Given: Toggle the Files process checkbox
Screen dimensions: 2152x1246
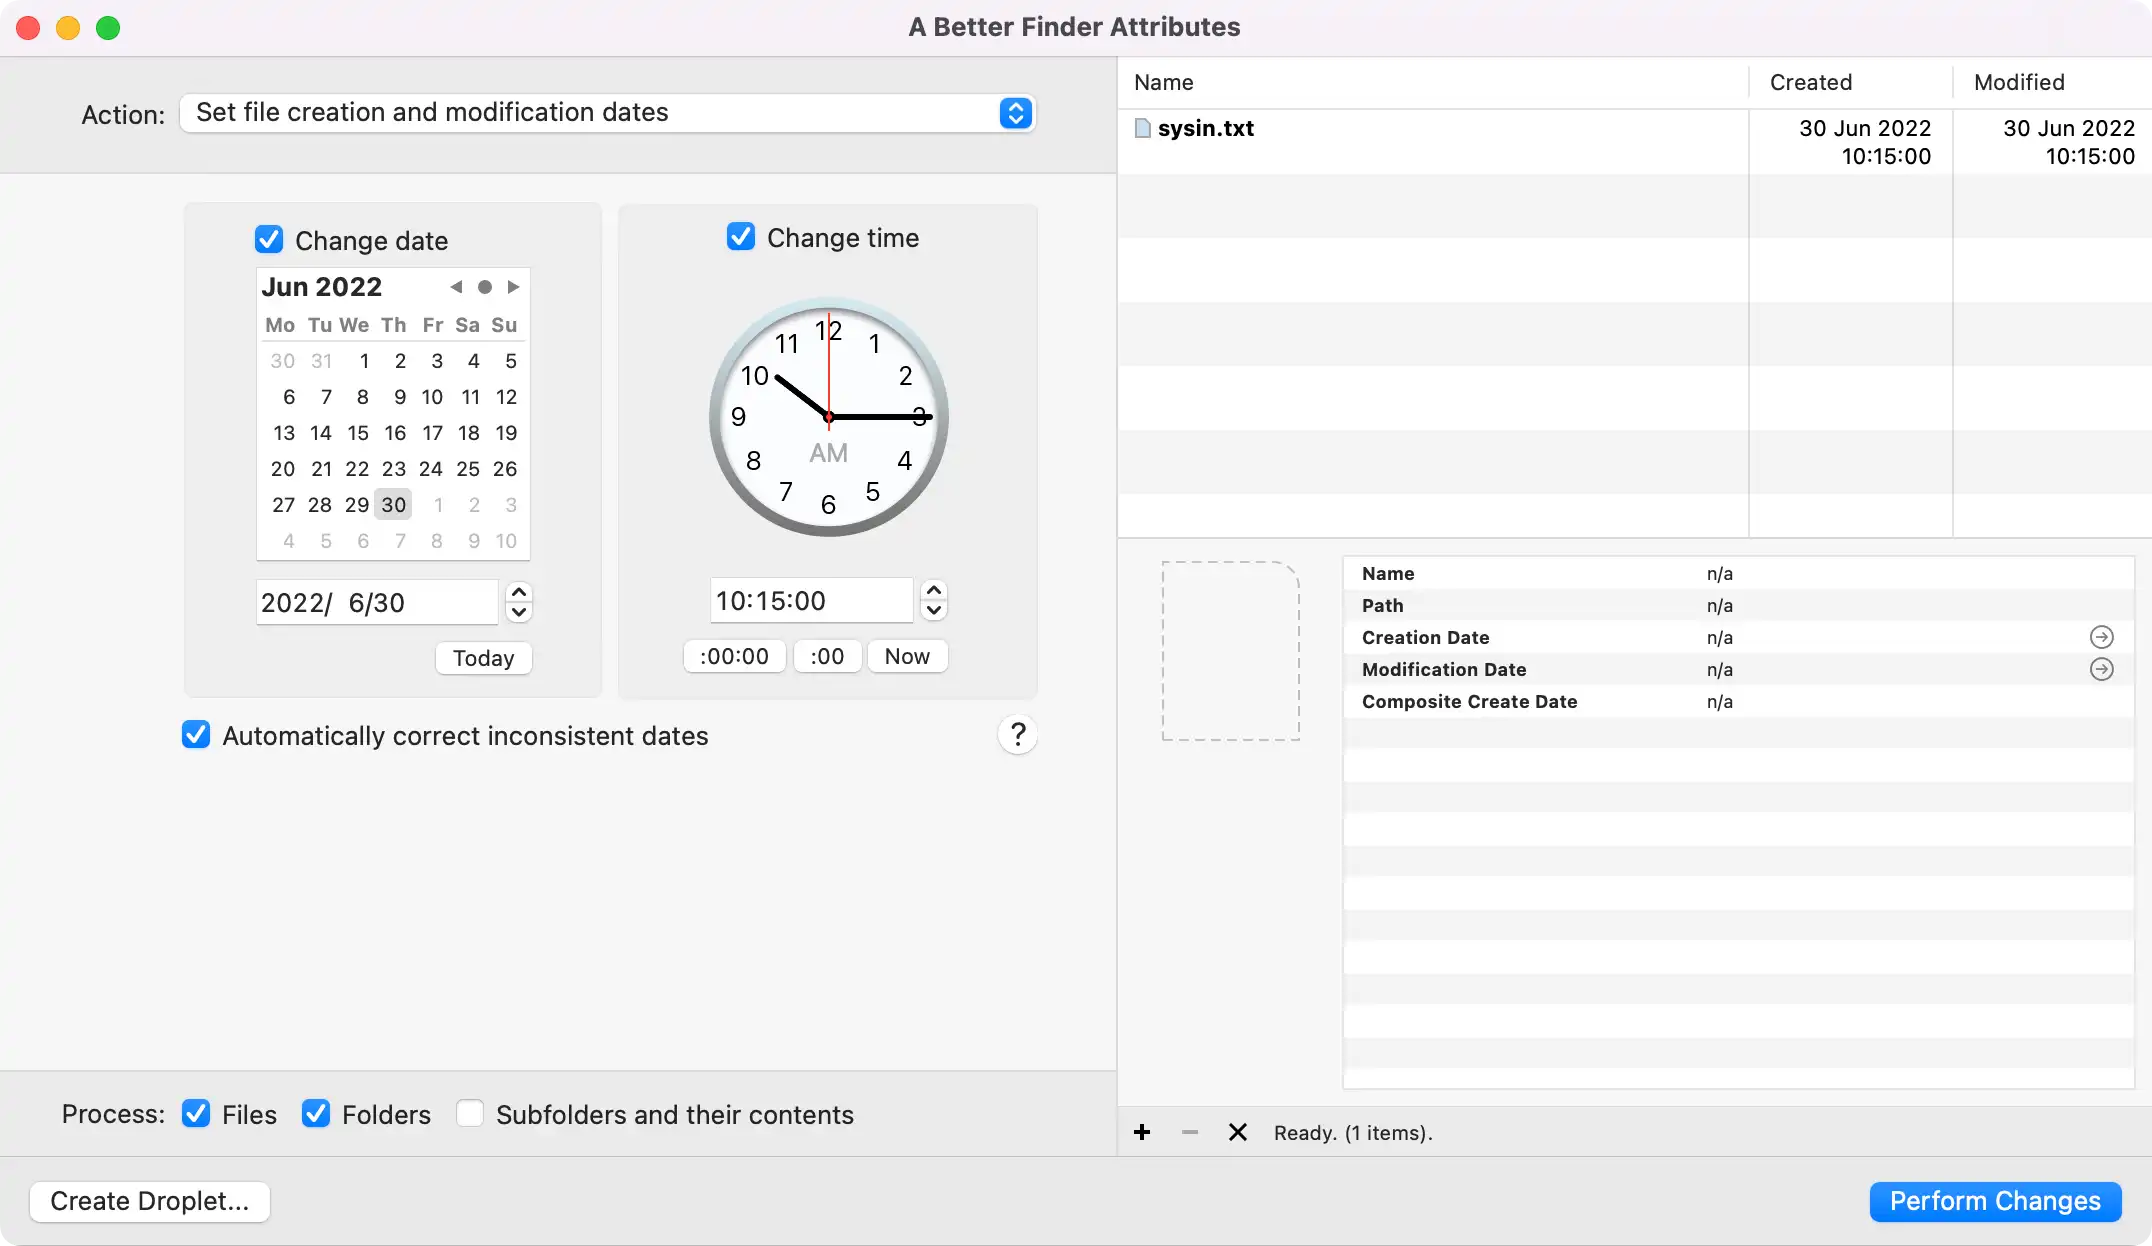Looking at the screenshot, I should click(196, 1114).
